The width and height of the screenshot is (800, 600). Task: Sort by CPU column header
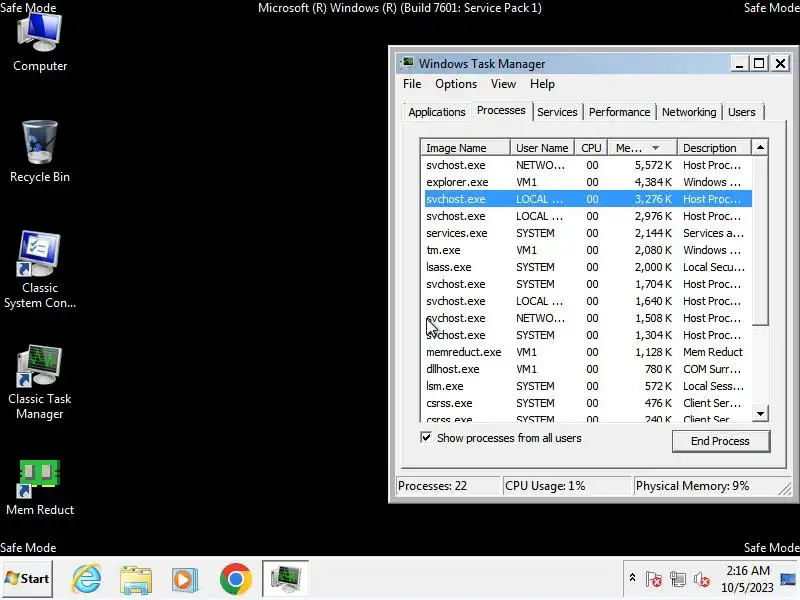[591, 148]
